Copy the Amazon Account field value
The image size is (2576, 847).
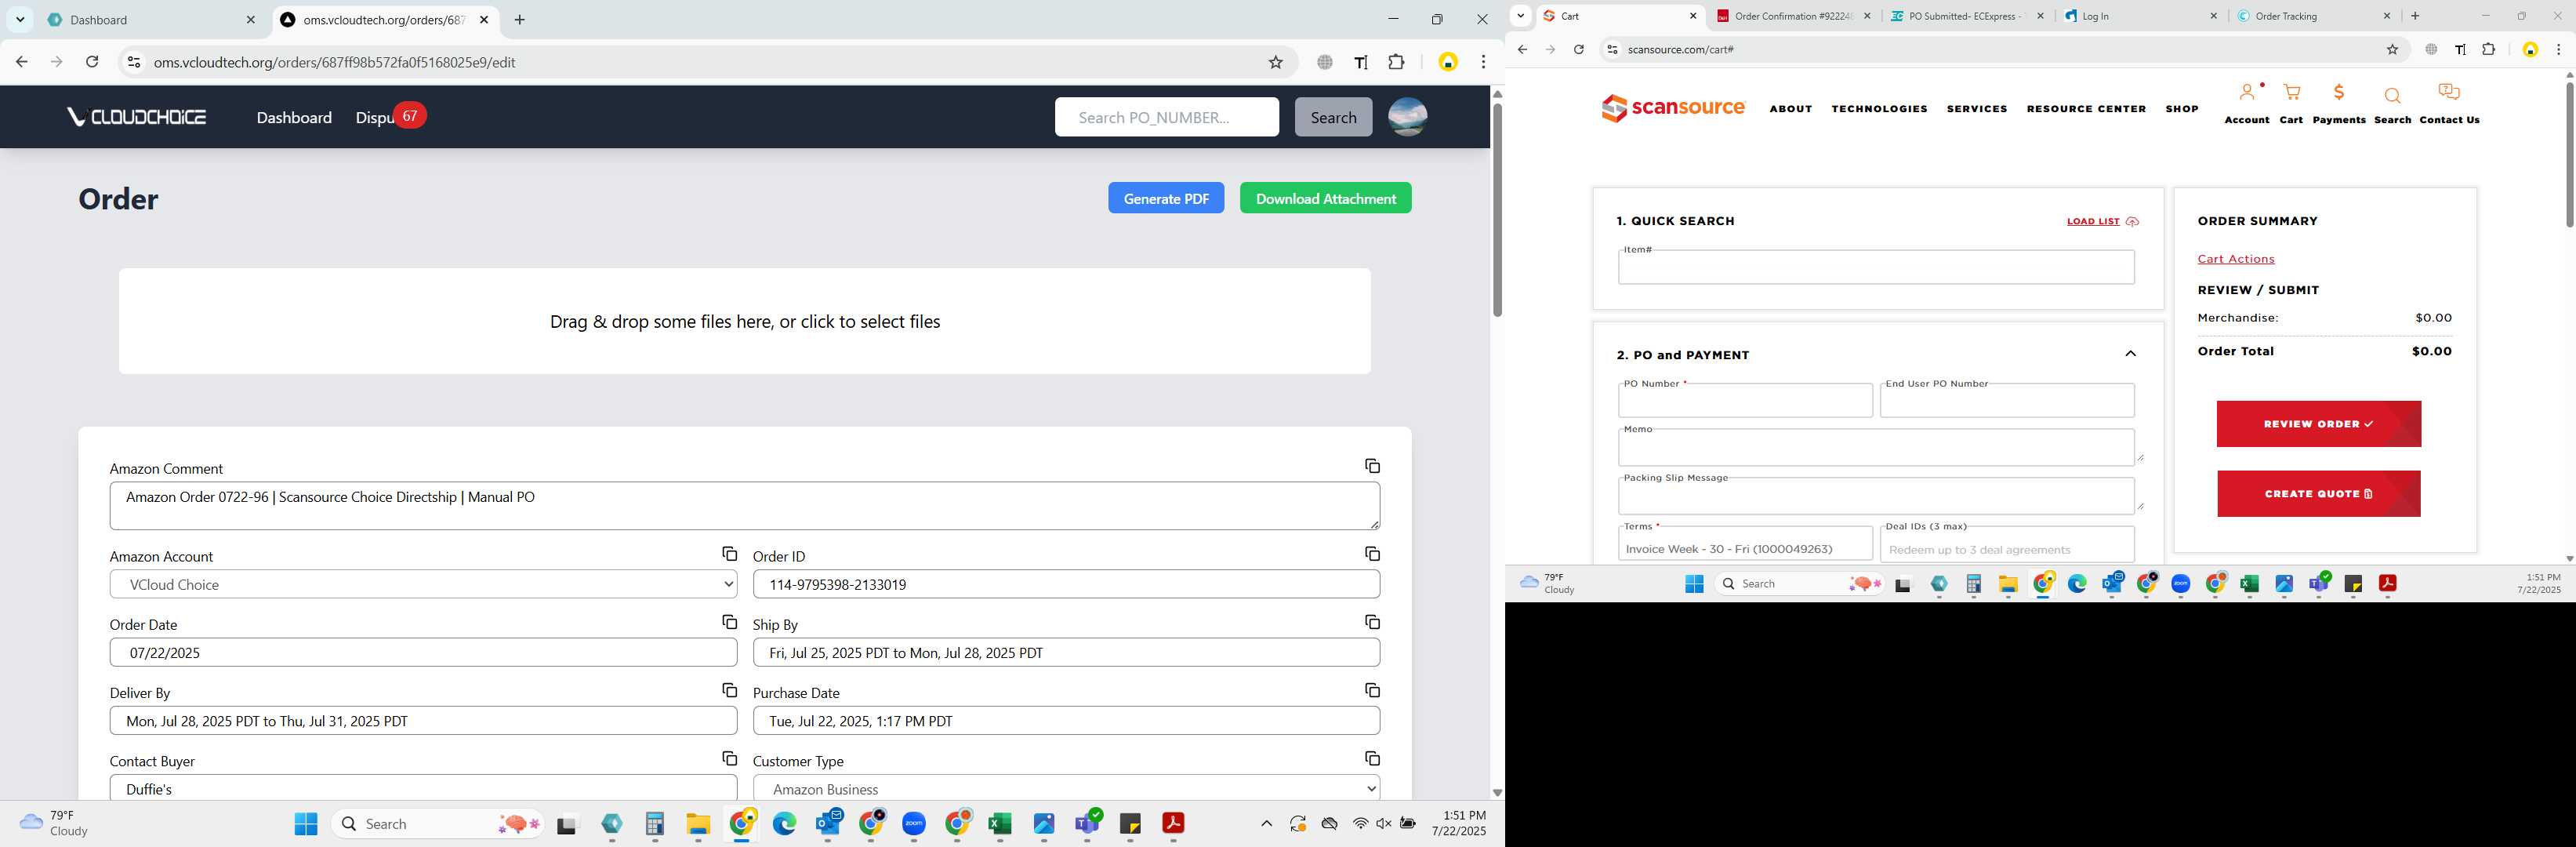coord(729,554)
